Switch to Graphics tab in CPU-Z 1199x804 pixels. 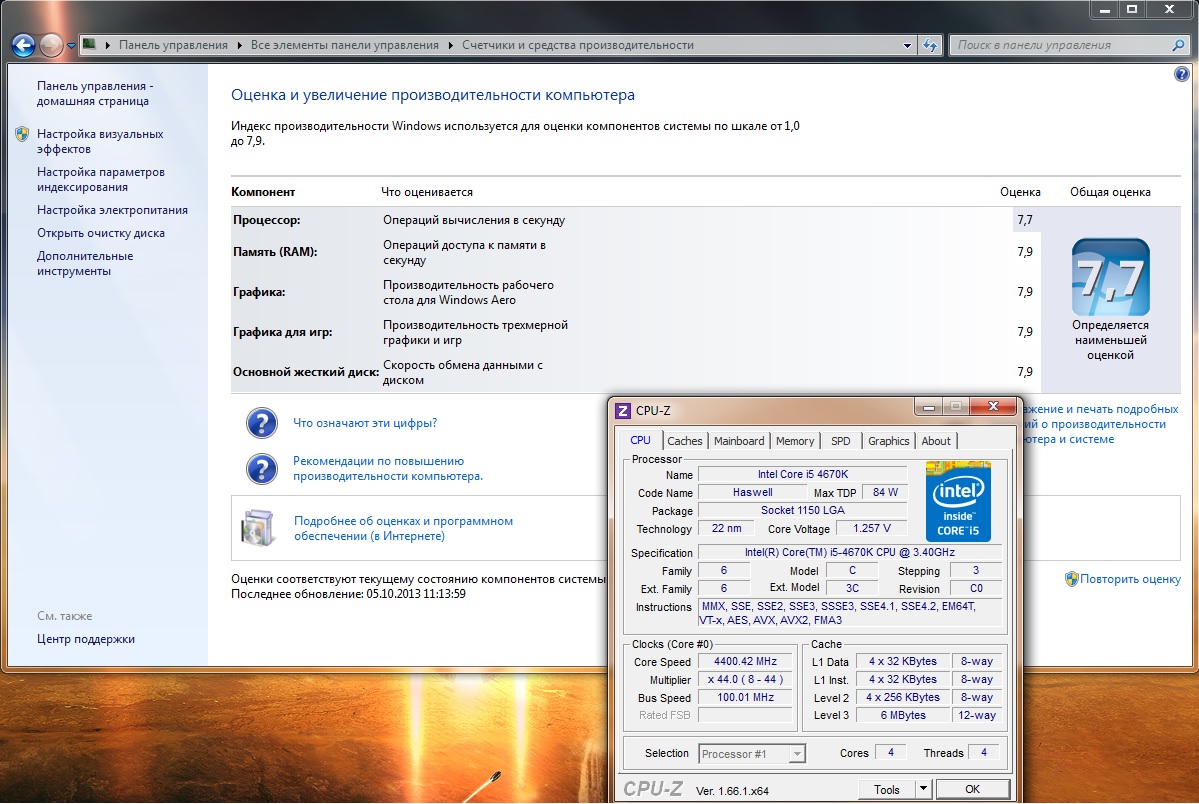click(889, 441)
